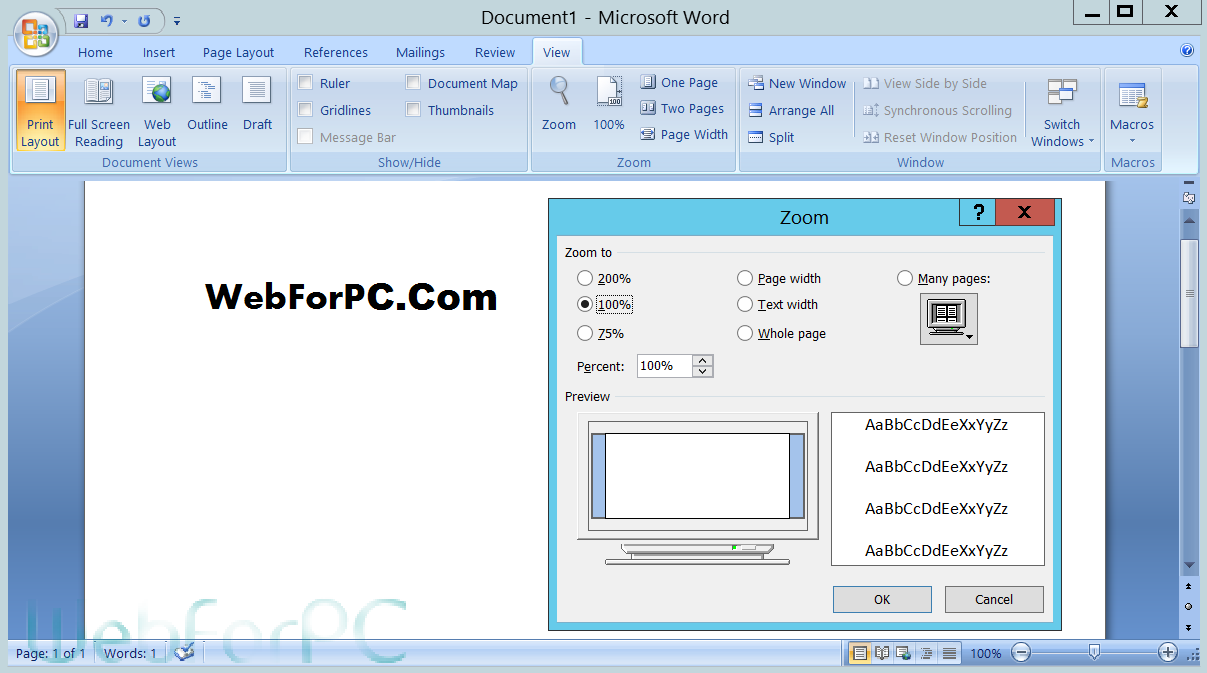
Task: Click Draft view icon in status bar
Action: pos(949,653)
